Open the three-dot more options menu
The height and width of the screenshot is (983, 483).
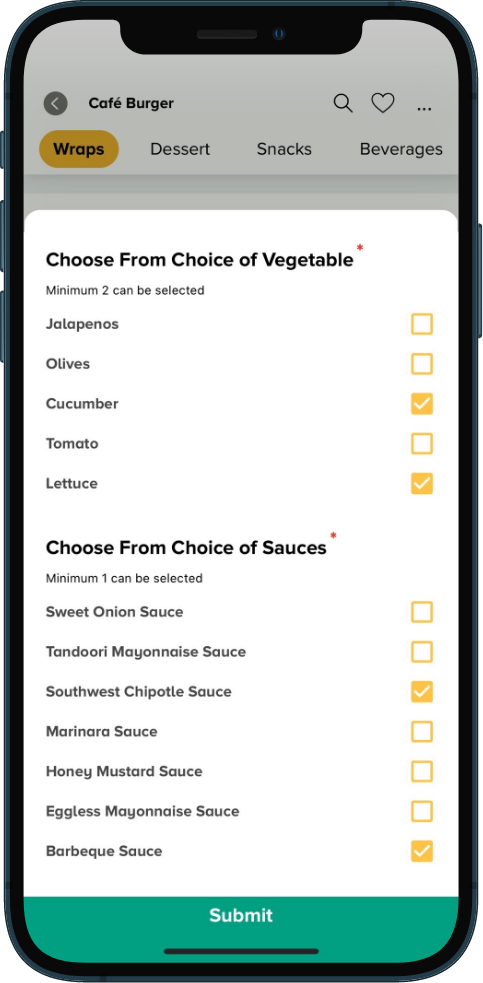point(424,109)
